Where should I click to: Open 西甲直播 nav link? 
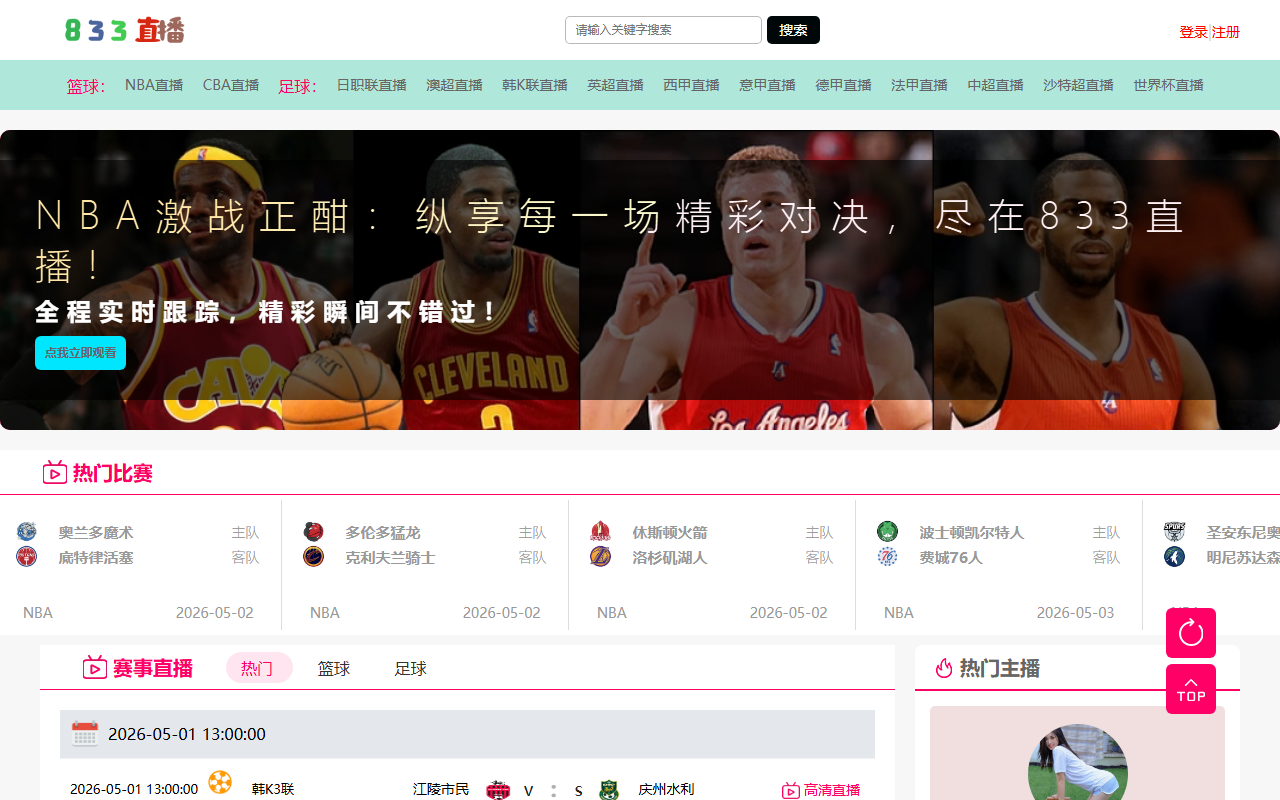tap(691, 85)
